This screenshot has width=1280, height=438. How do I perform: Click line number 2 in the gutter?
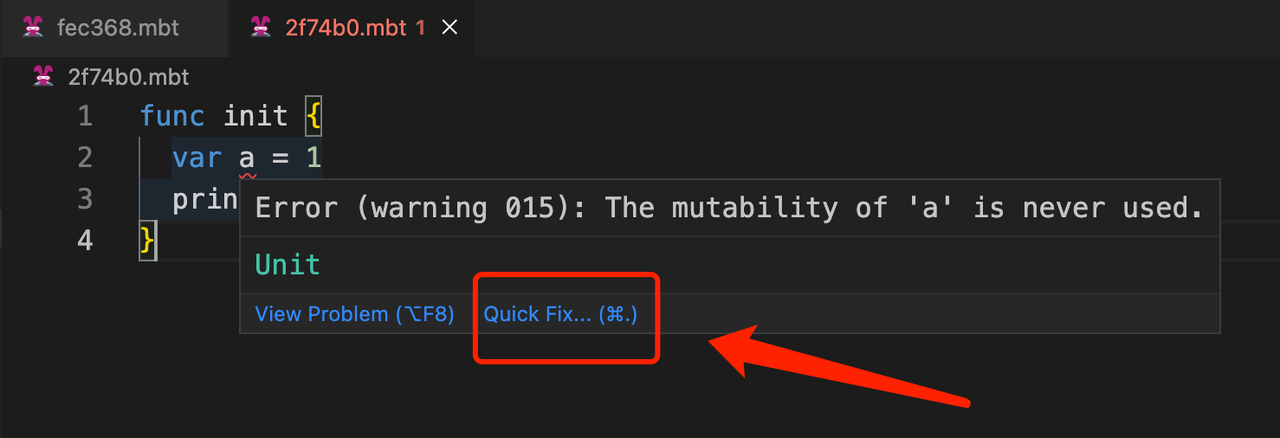pos(84,158)
